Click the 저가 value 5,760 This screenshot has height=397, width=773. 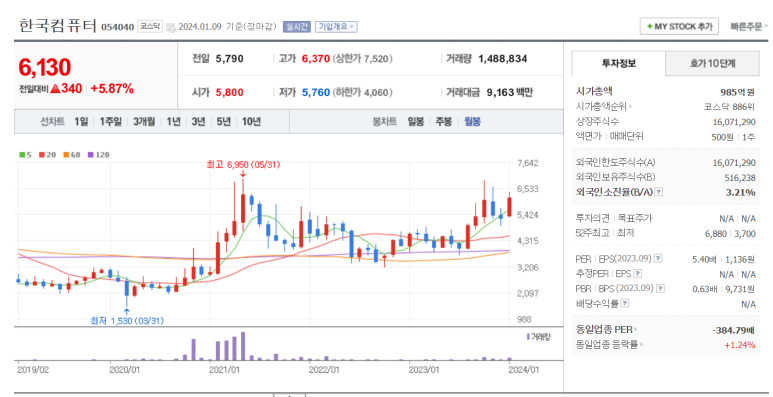316,92
